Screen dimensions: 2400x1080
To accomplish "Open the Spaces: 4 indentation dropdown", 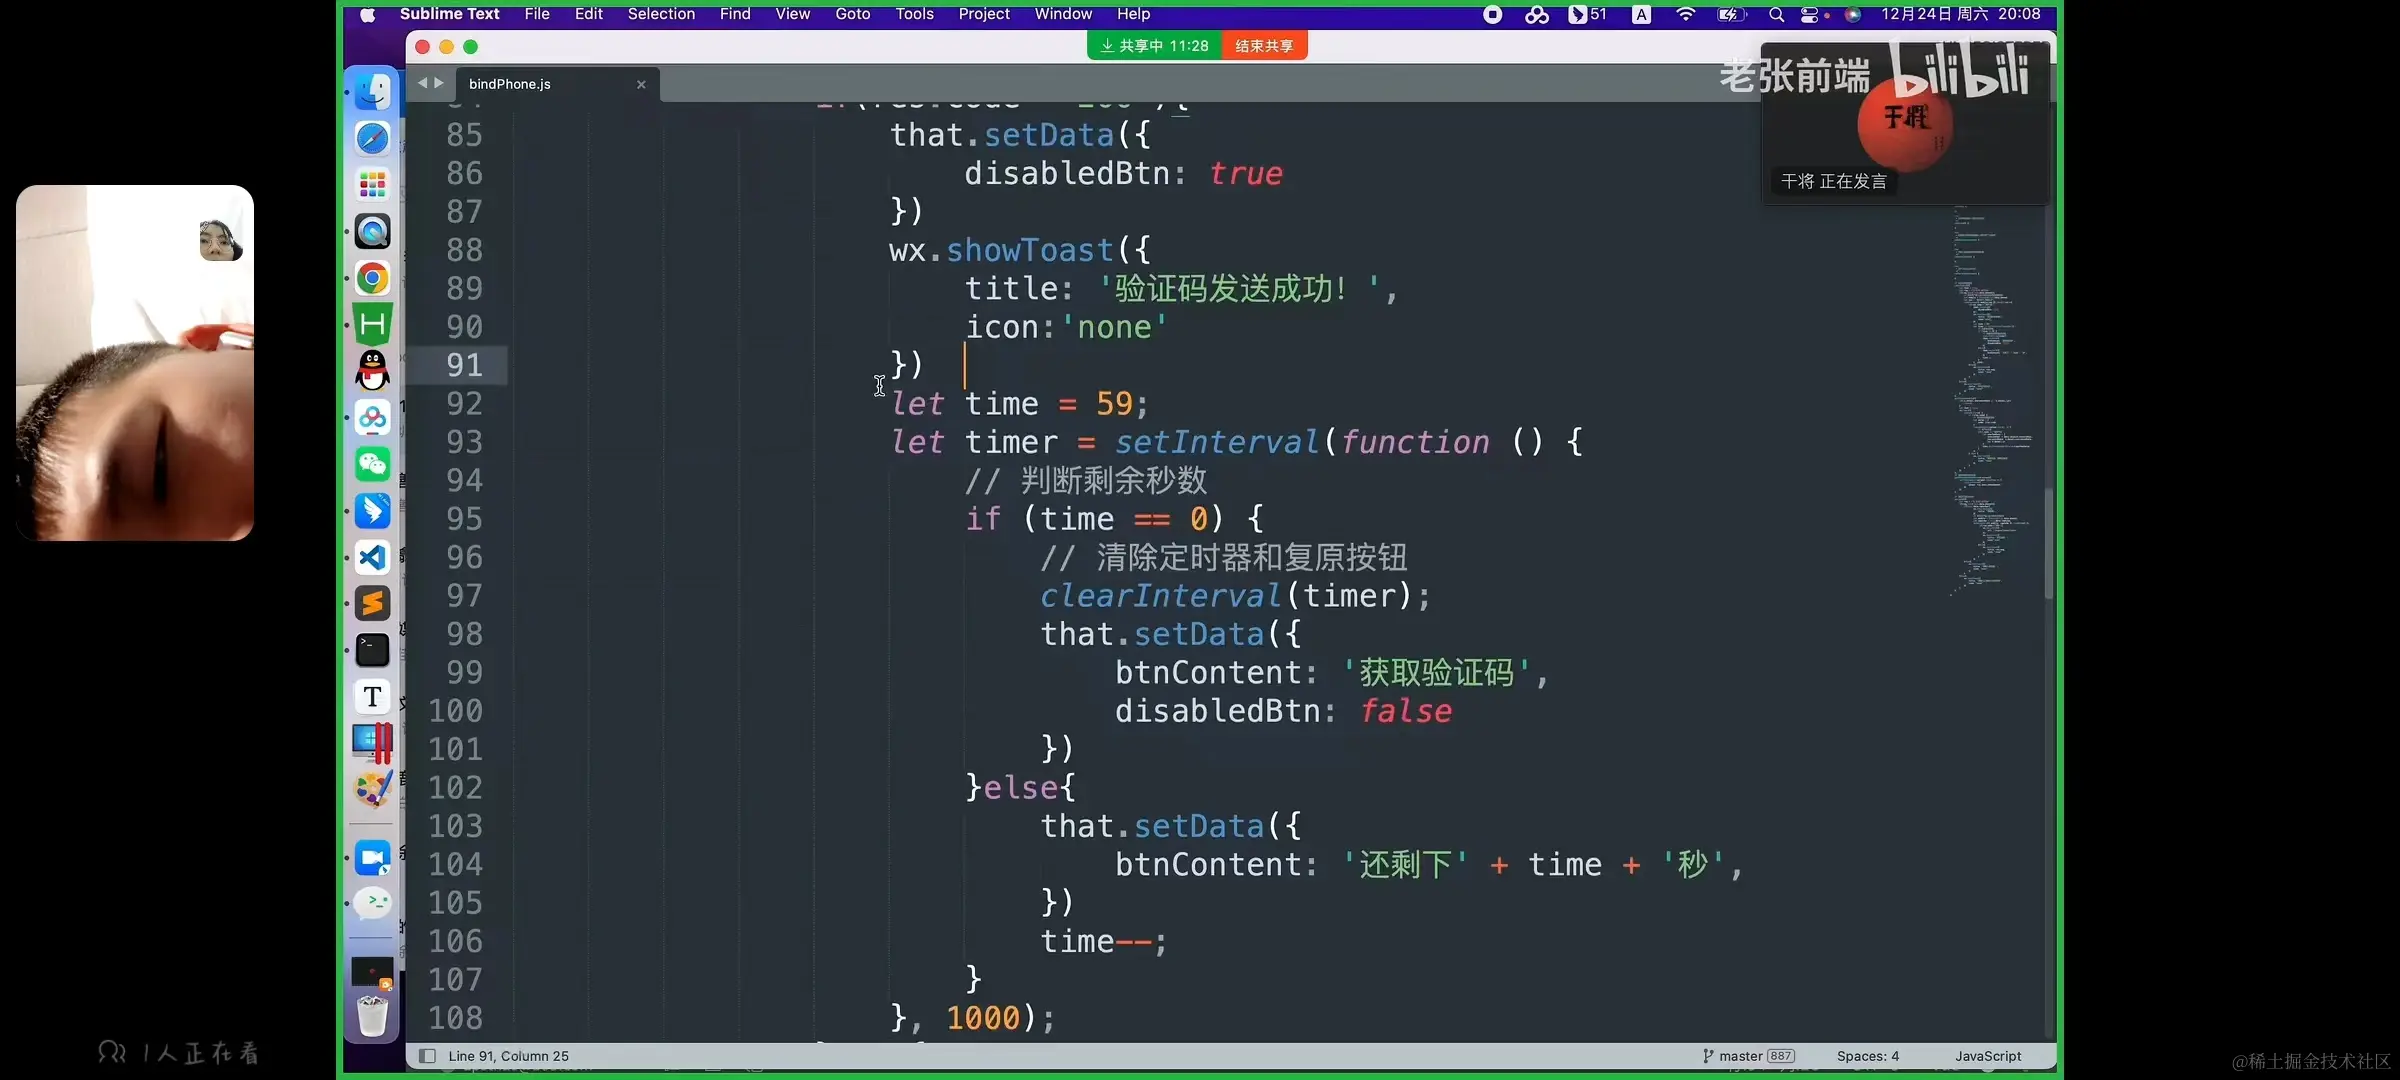I will [1867, 1056].
